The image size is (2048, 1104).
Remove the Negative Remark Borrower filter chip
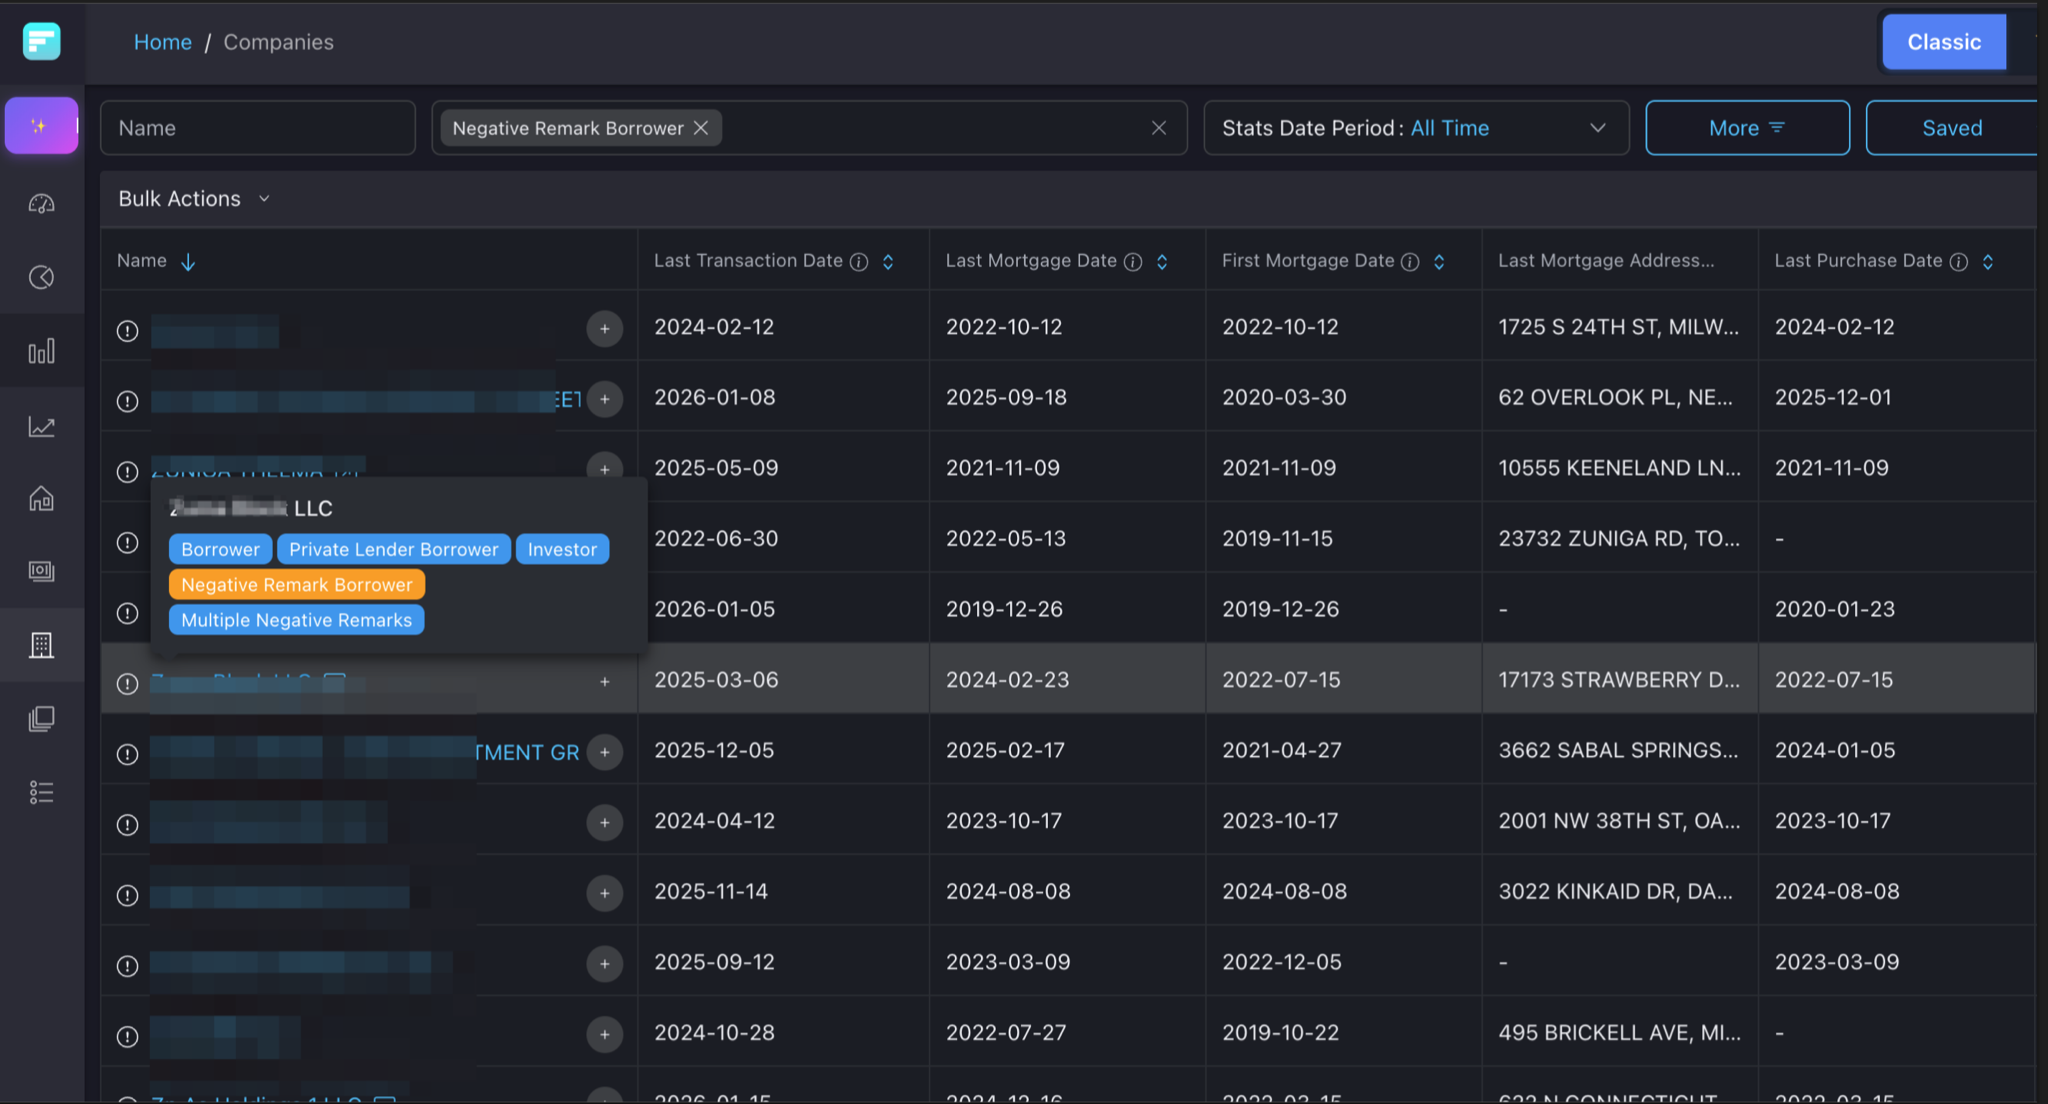click(x=701, y=128)
